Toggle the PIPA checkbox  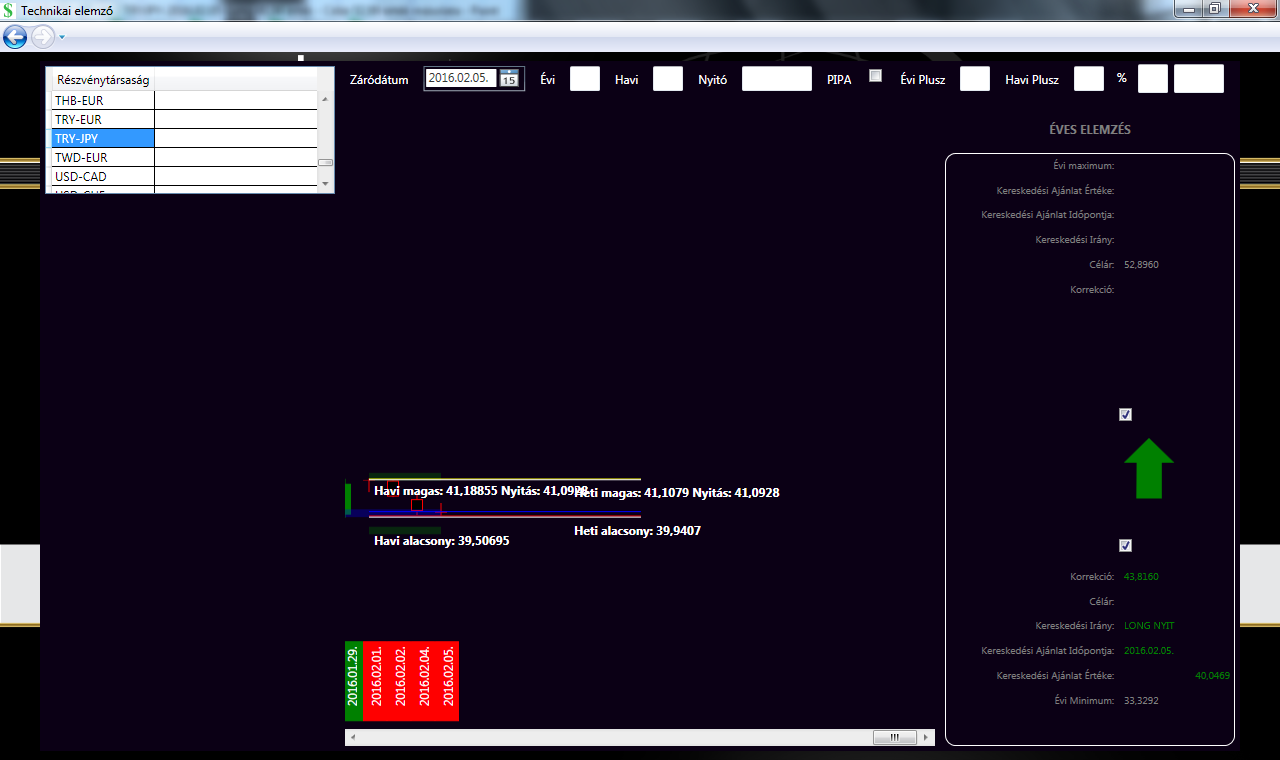876,76
